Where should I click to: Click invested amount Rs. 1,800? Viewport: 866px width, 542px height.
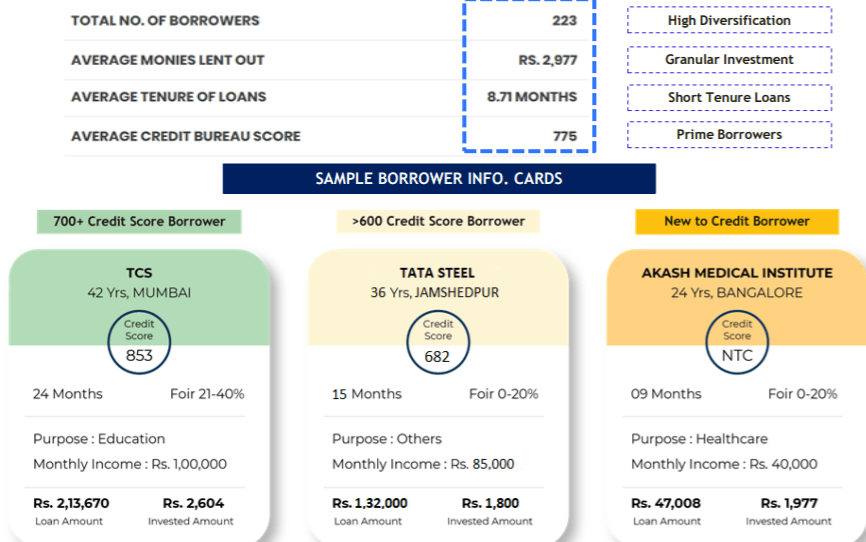click(490, 503)
